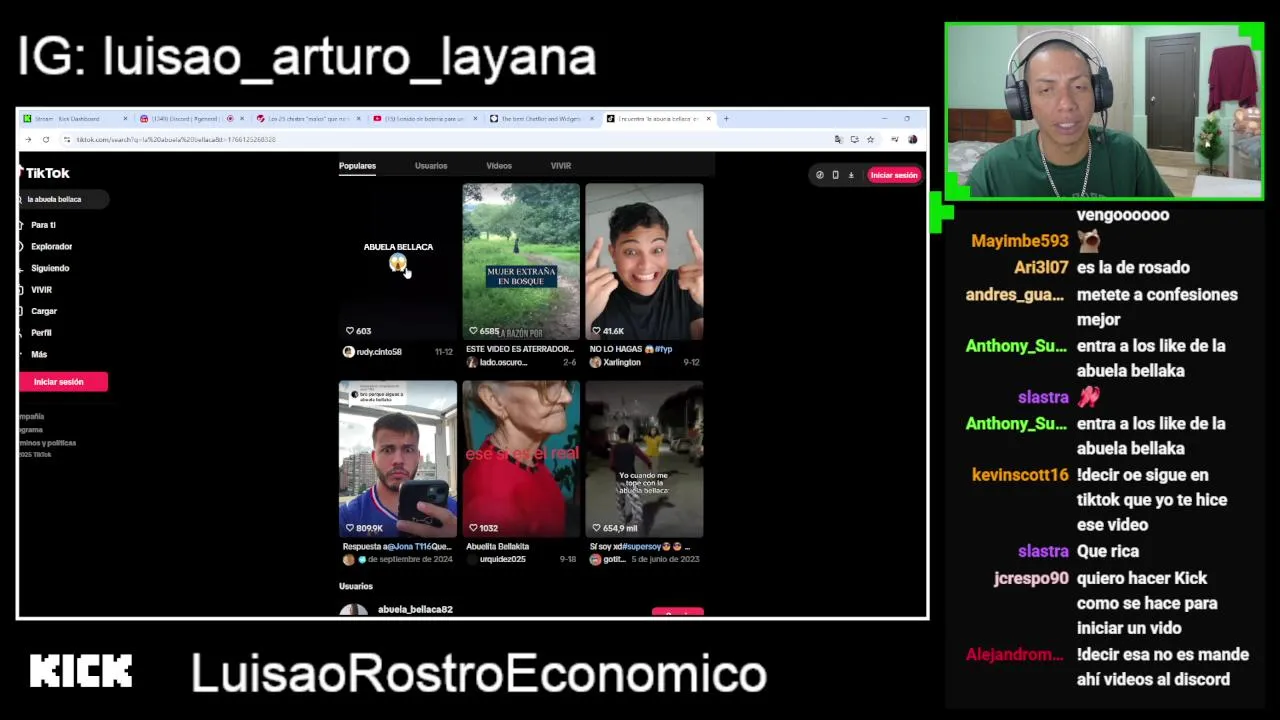Click the webcam feed of the streamer

[x=1104, y=111]
